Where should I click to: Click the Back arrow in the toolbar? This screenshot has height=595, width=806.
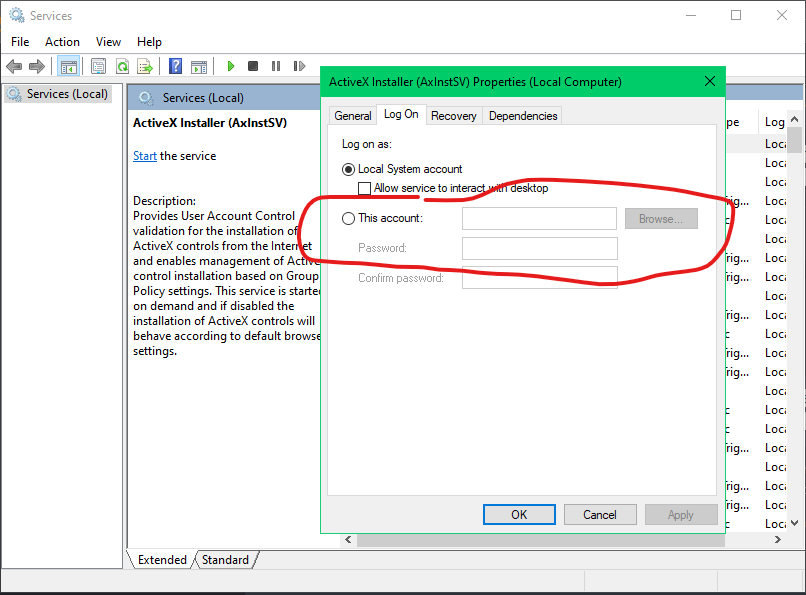click(14, 67)
